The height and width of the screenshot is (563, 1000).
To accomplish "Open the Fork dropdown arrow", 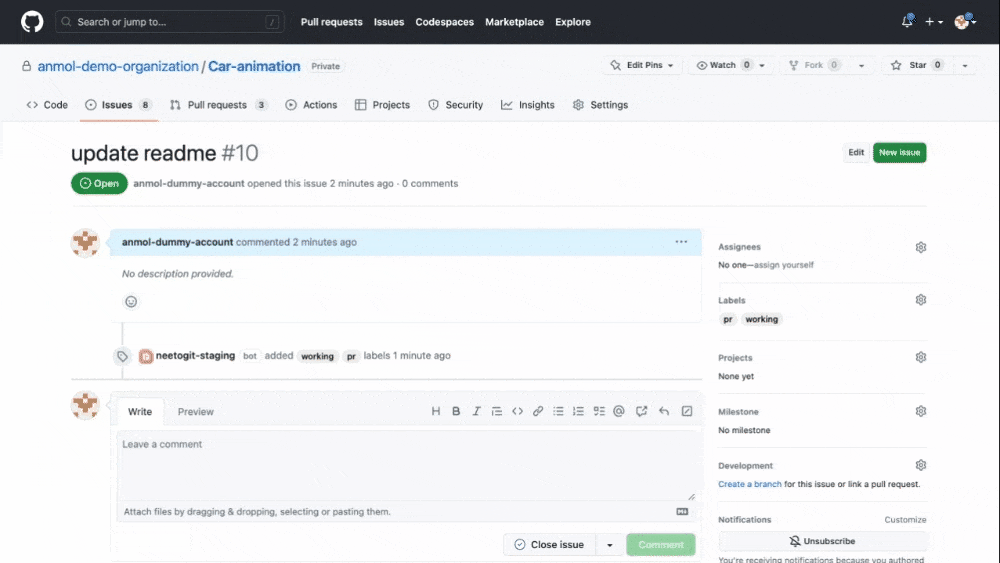I will 861,65.
